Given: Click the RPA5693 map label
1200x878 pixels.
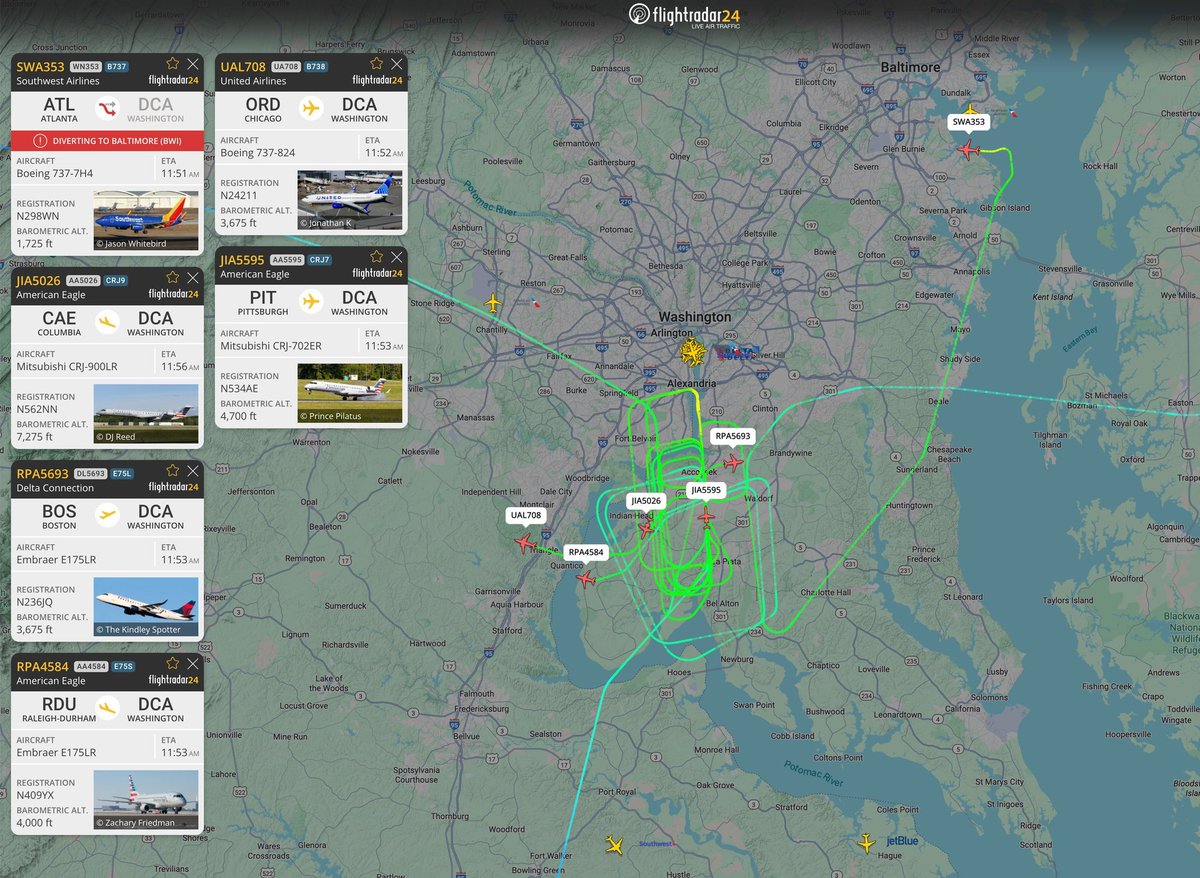Looking at the screenshot, I should 733,436.
